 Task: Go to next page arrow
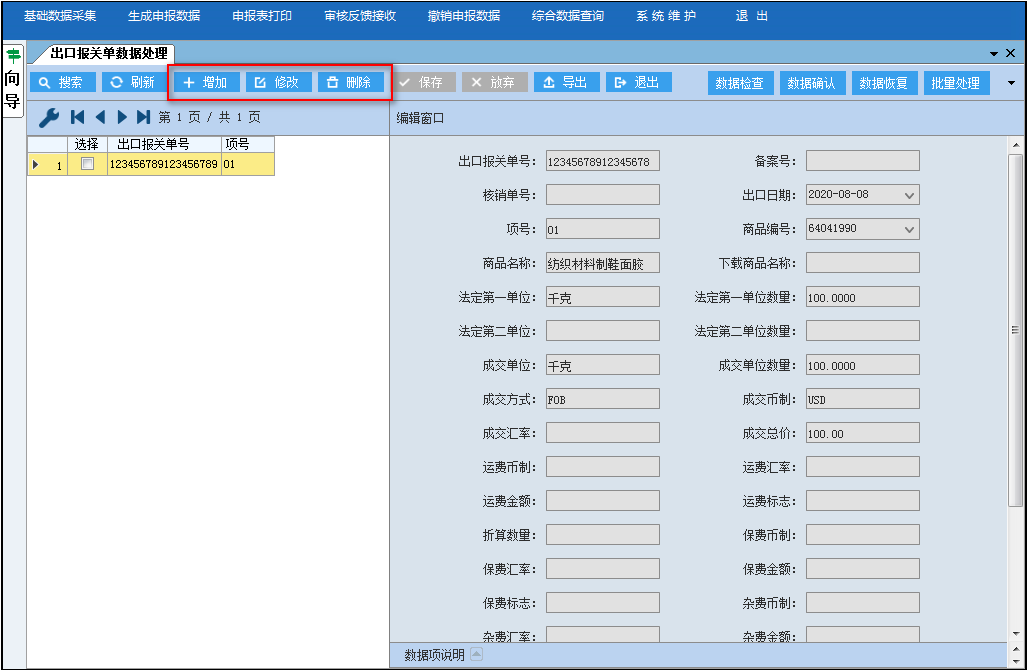[x=122, y=117]
